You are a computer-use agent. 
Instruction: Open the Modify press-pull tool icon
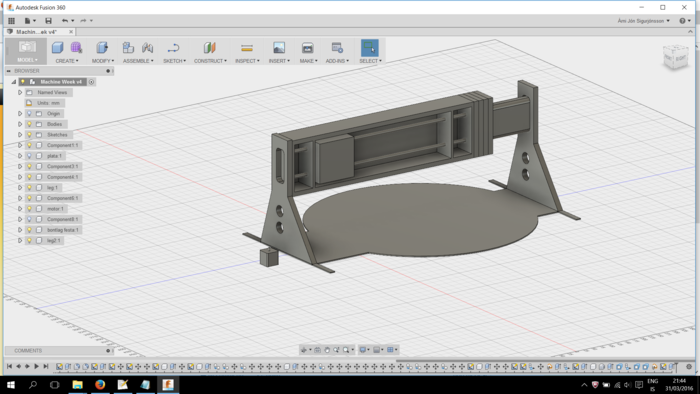point(102,47)
